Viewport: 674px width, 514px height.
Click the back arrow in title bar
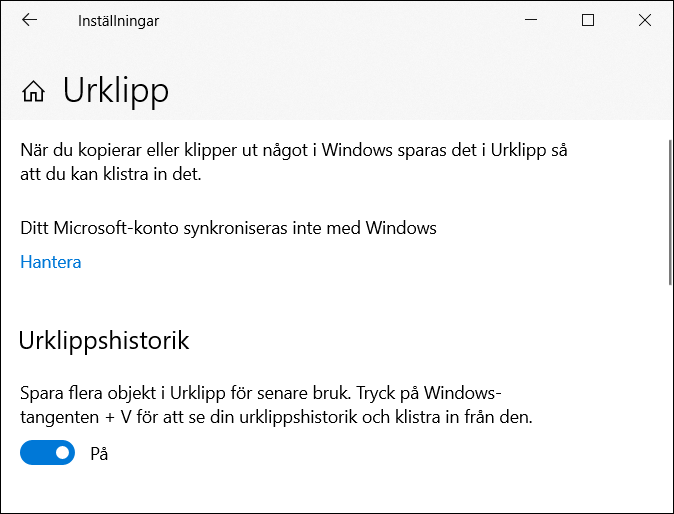click(x=29, y=20)
